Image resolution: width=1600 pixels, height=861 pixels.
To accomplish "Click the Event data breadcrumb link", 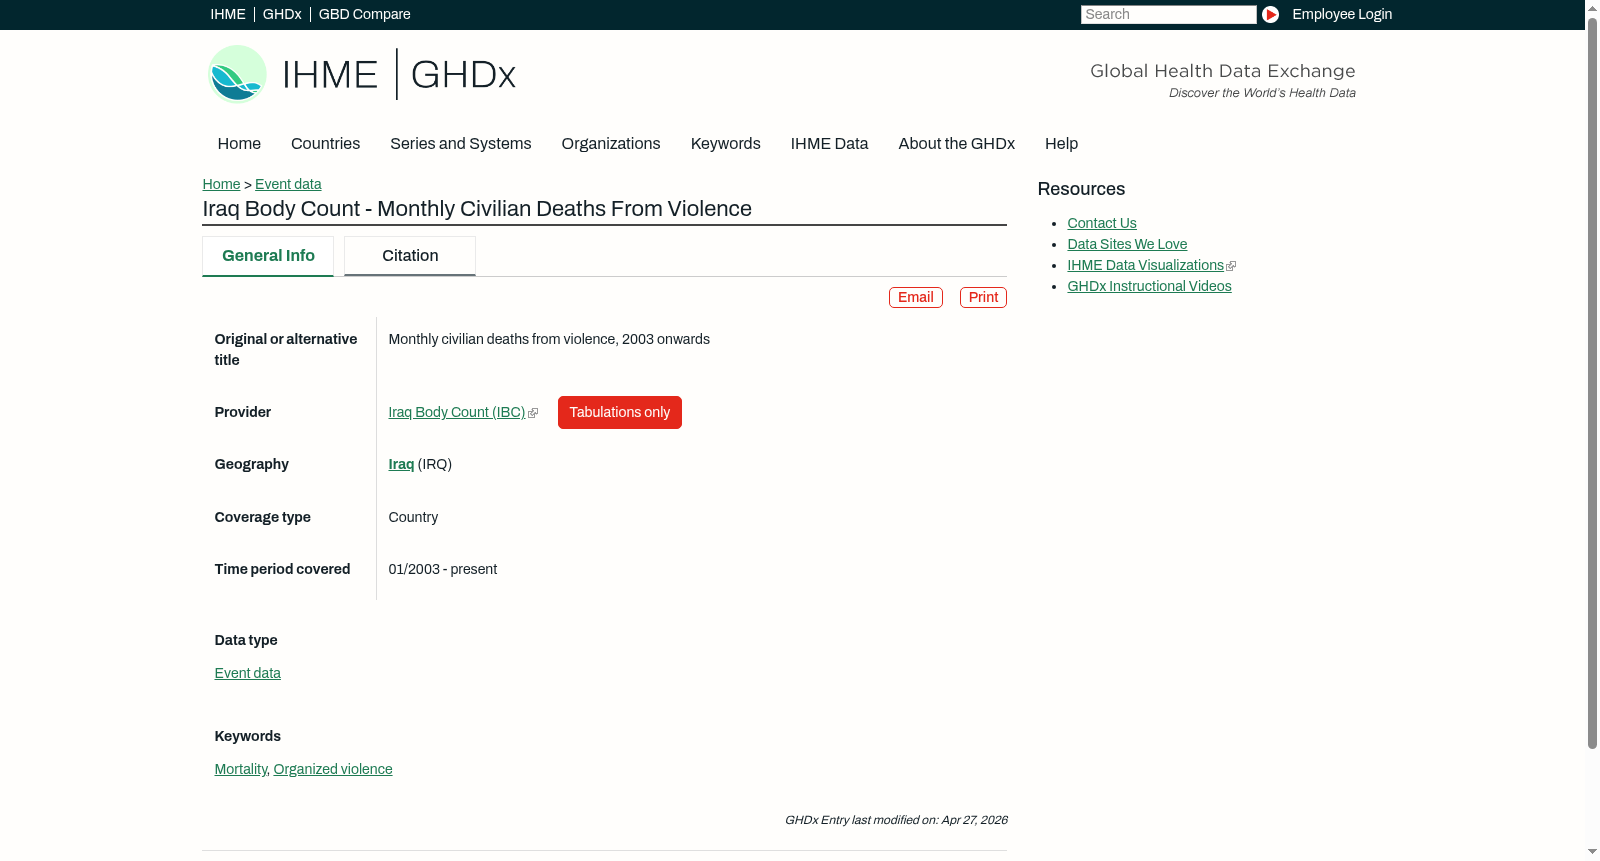I will point(288,184).
